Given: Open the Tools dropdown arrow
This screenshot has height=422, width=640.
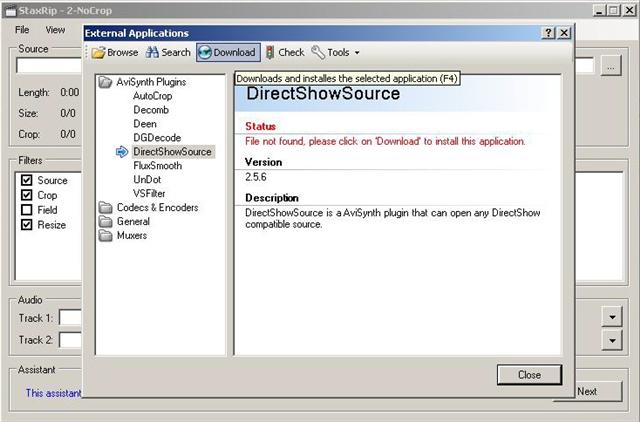Looking at the screenshot, I should pos(357,53).
